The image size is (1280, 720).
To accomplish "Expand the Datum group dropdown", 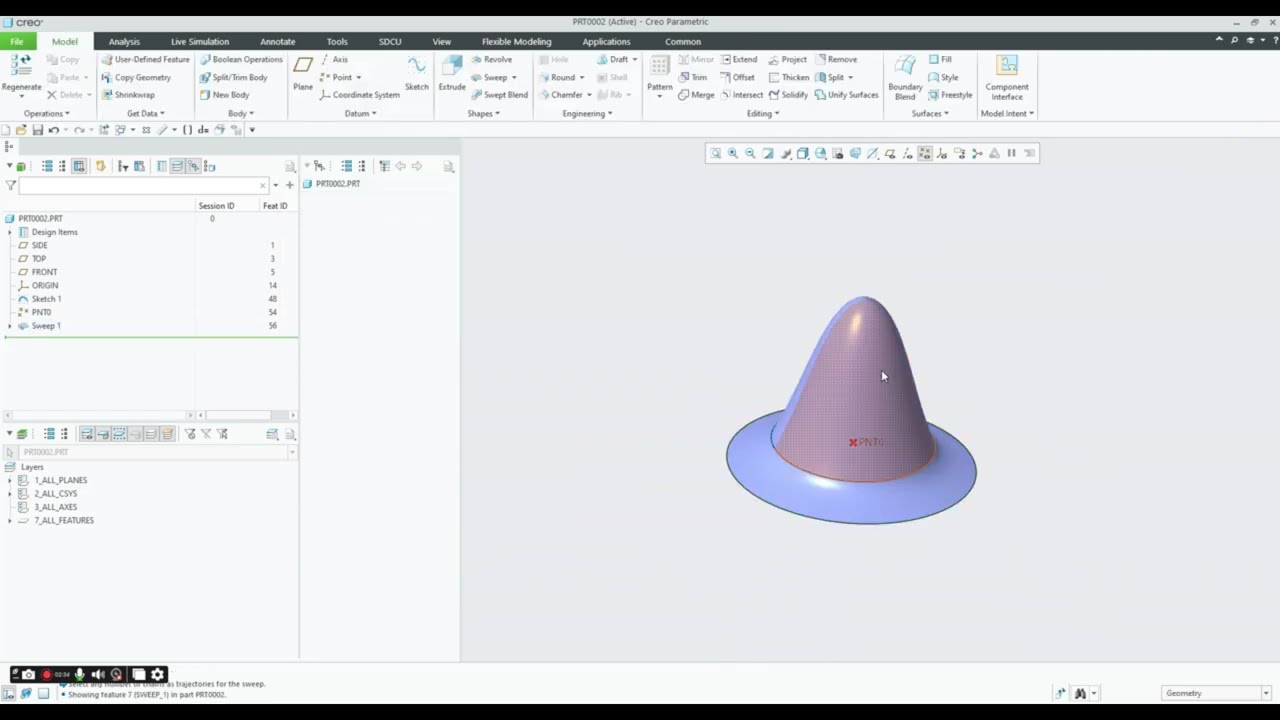I will (x=360, y=113).
